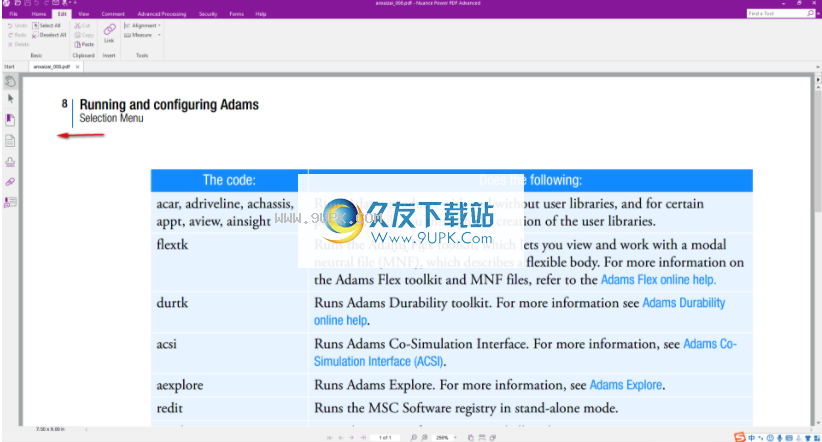Screen dimensions: 822x442
Task: Switch to the Home ribbon tab
Action: coord(39,14)
